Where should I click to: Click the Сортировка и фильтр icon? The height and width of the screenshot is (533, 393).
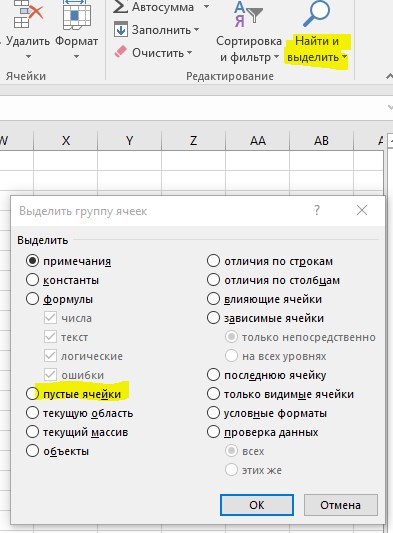pyautogui.click(x=248, y=14)
